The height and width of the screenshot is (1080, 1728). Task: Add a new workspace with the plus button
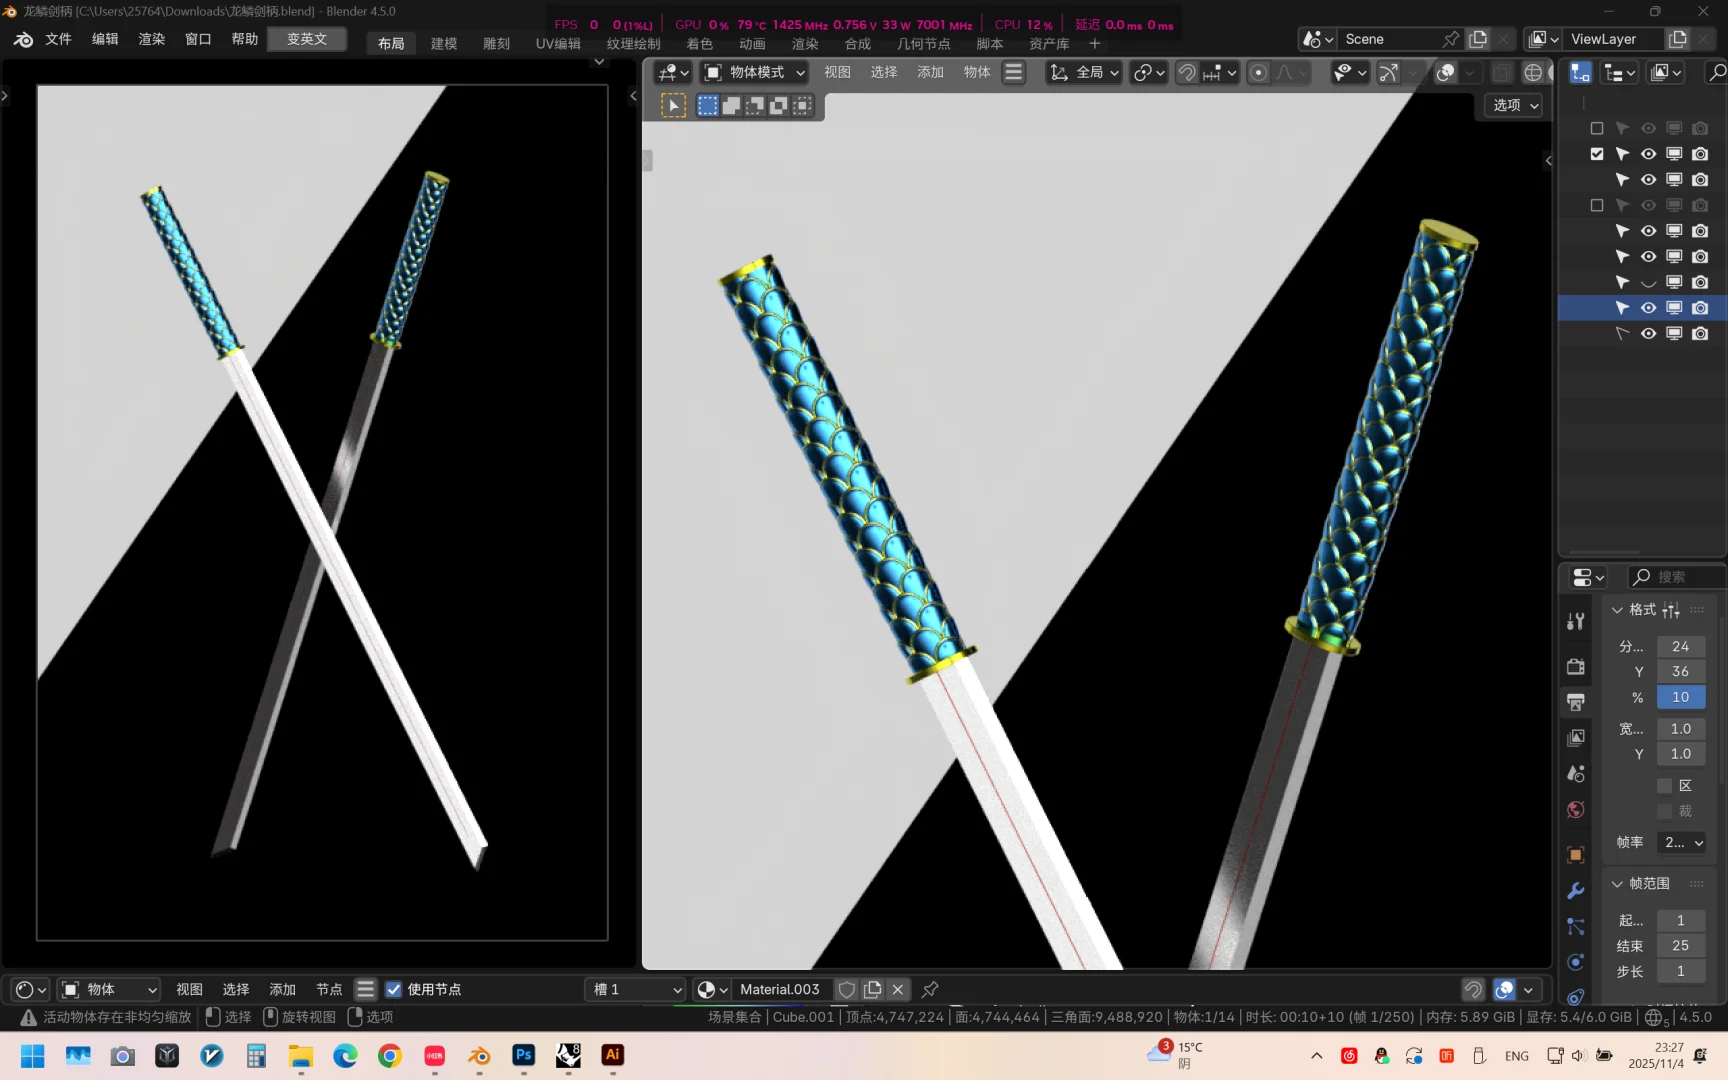coord(1095,44)
